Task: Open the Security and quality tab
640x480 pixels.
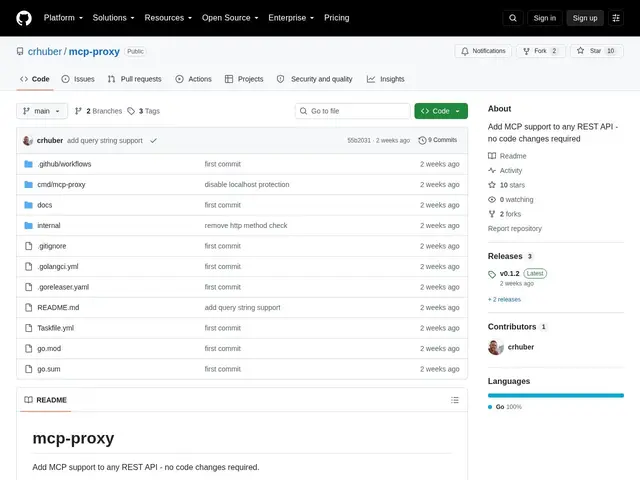Action: 314,79
